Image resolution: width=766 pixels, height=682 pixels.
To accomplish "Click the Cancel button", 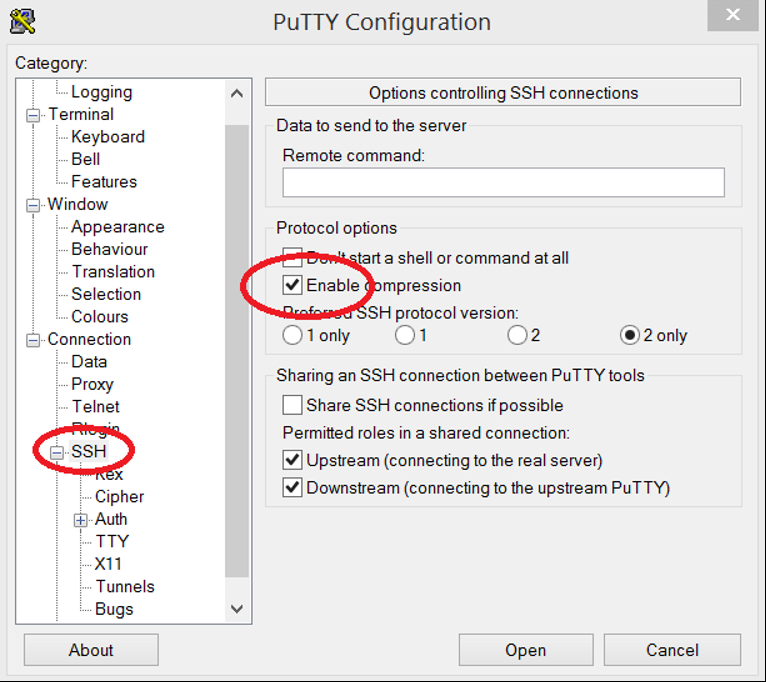I will click(672, 650).
